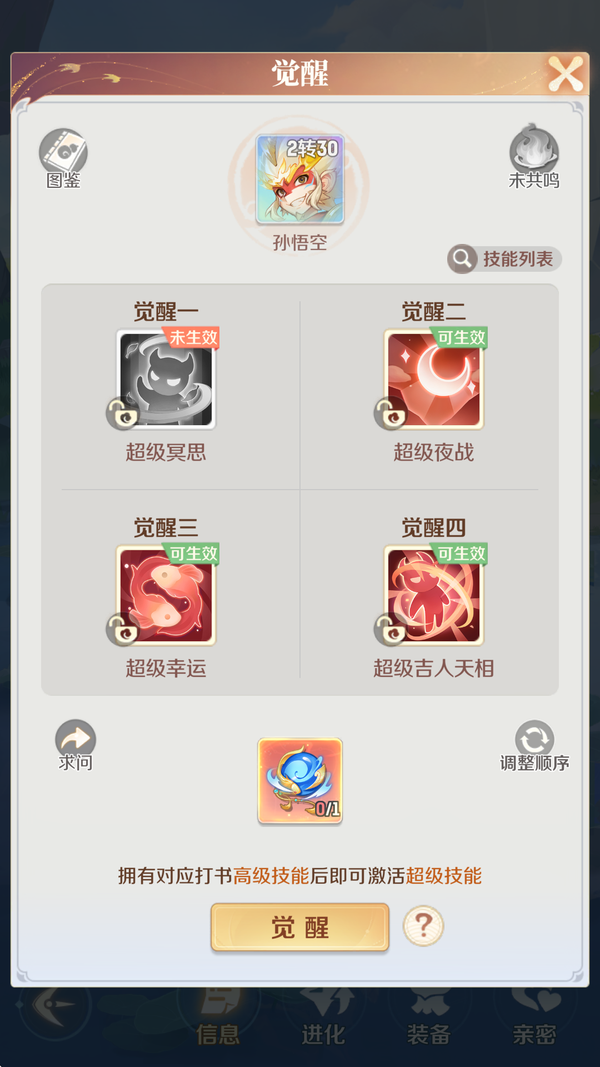Viewport: 600px width, 1067px height.
Task: Toggle the lock on 觉醒二 skill
Action: 390,413
